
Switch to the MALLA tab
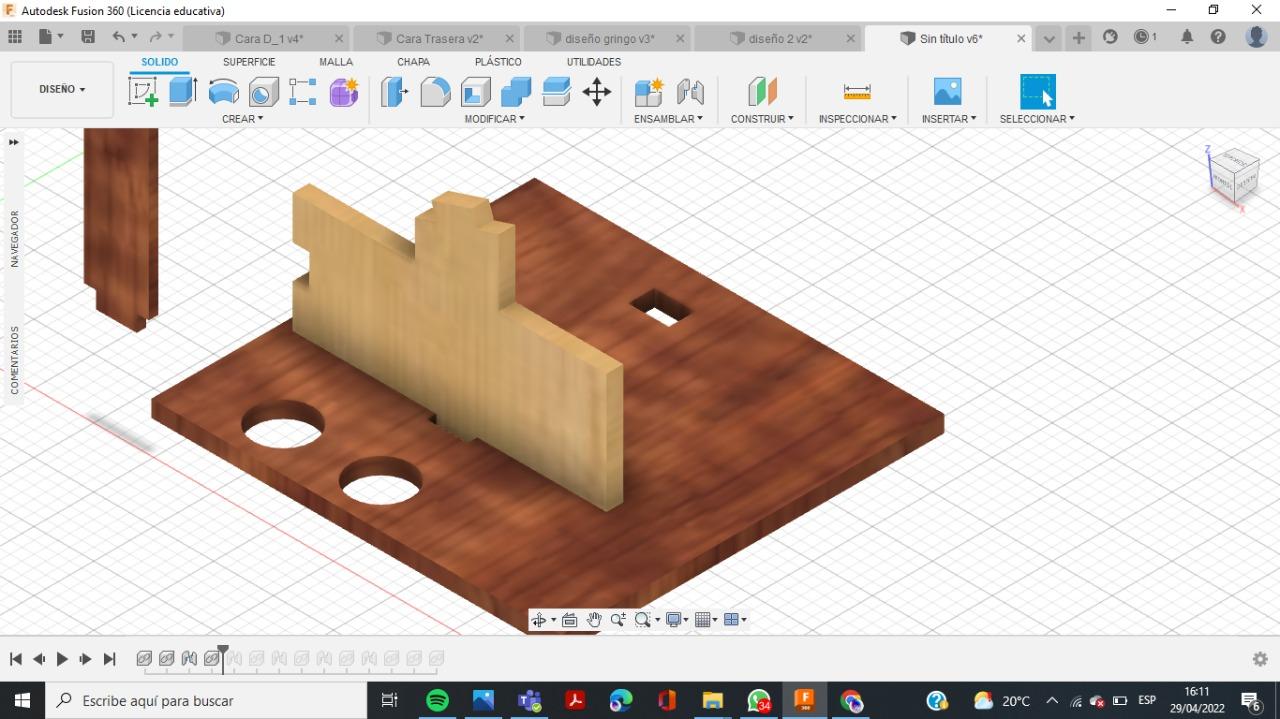336,62
